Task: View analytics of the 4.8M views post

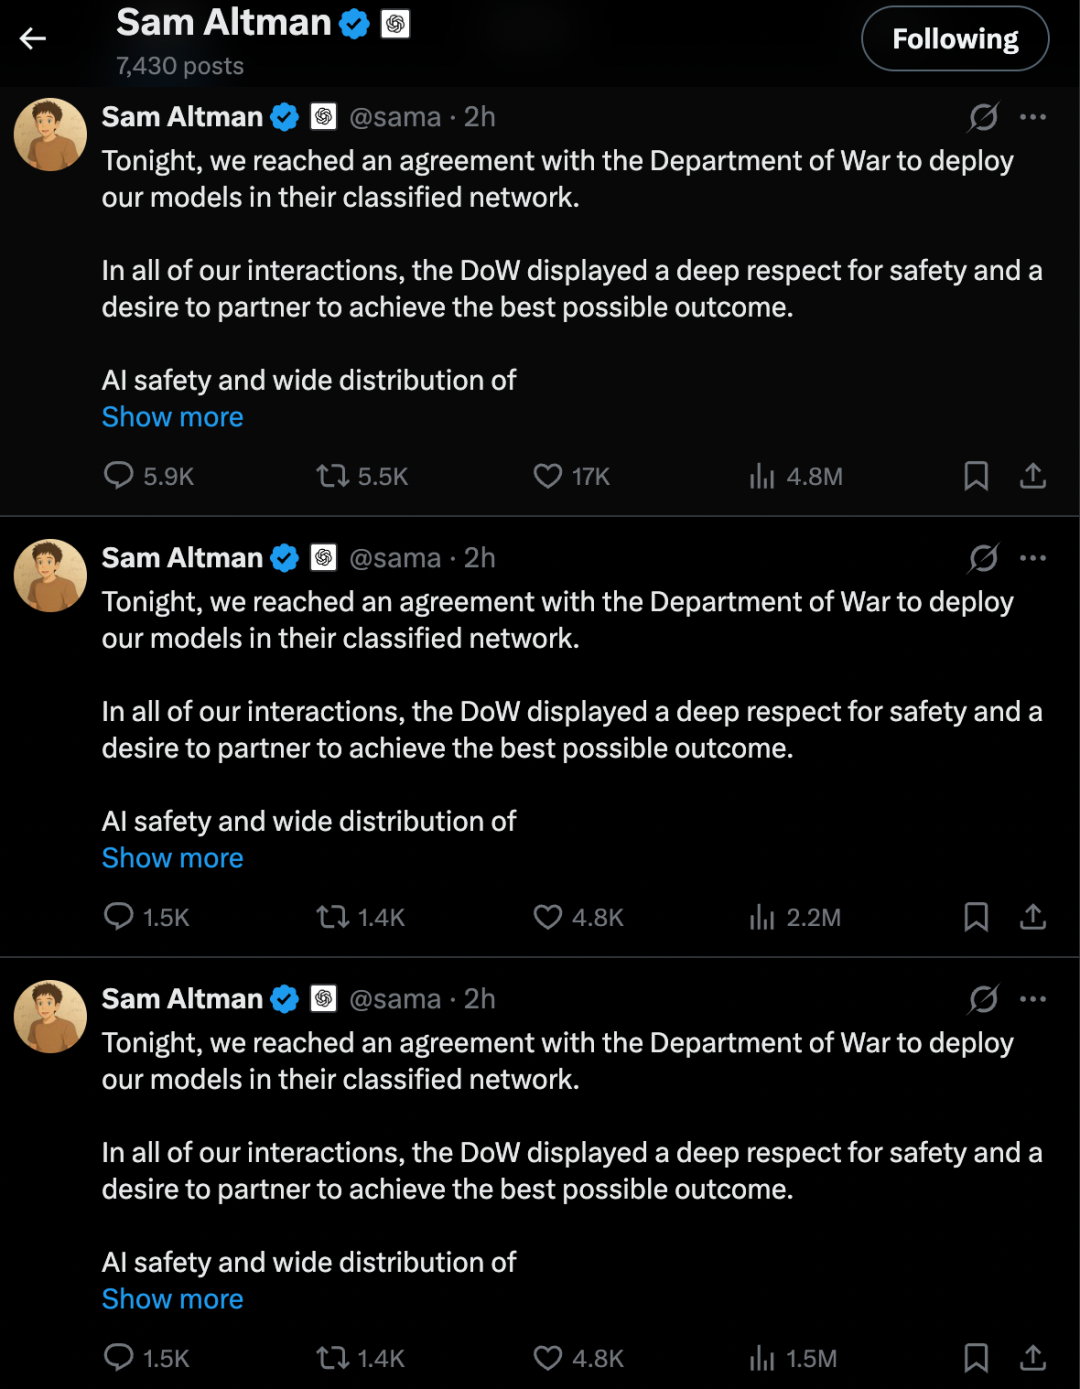Action: (x=762, y=476)
